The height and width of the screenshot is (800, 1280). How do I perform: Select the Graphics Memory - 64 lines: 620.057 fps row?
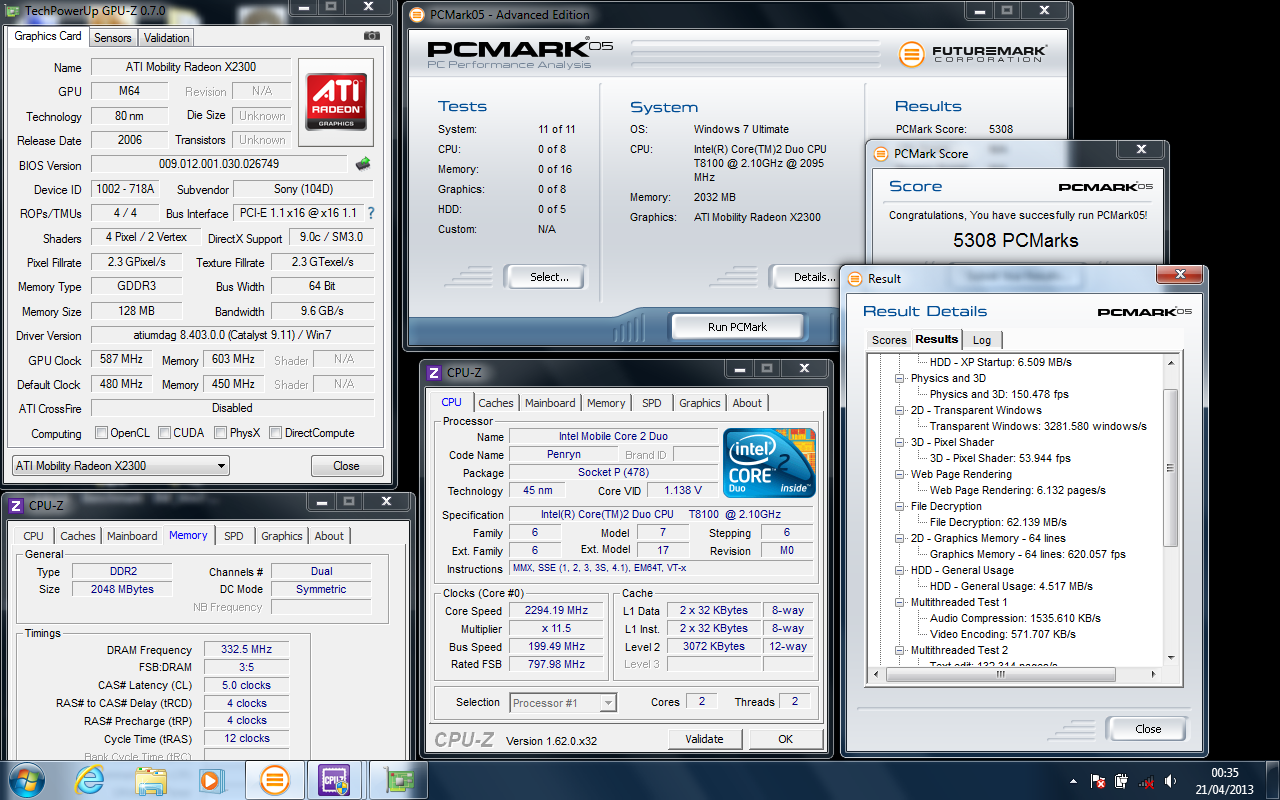click(x=1028, y=554)
